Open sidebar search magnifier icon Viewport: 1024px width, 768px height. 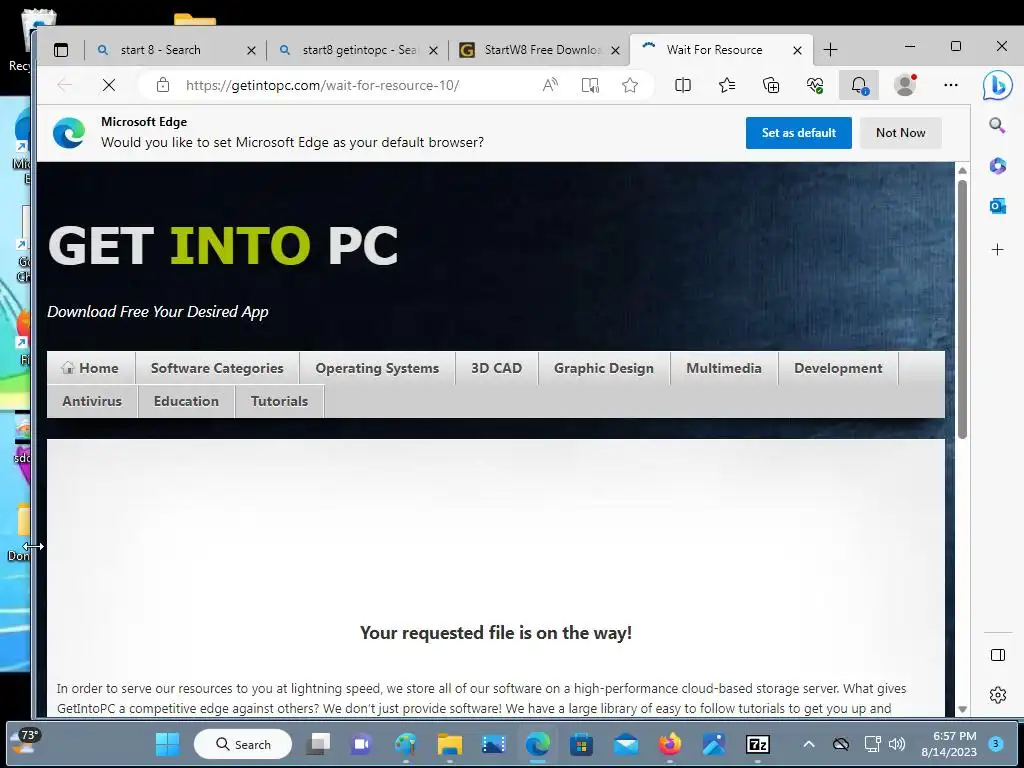point(997,125)
